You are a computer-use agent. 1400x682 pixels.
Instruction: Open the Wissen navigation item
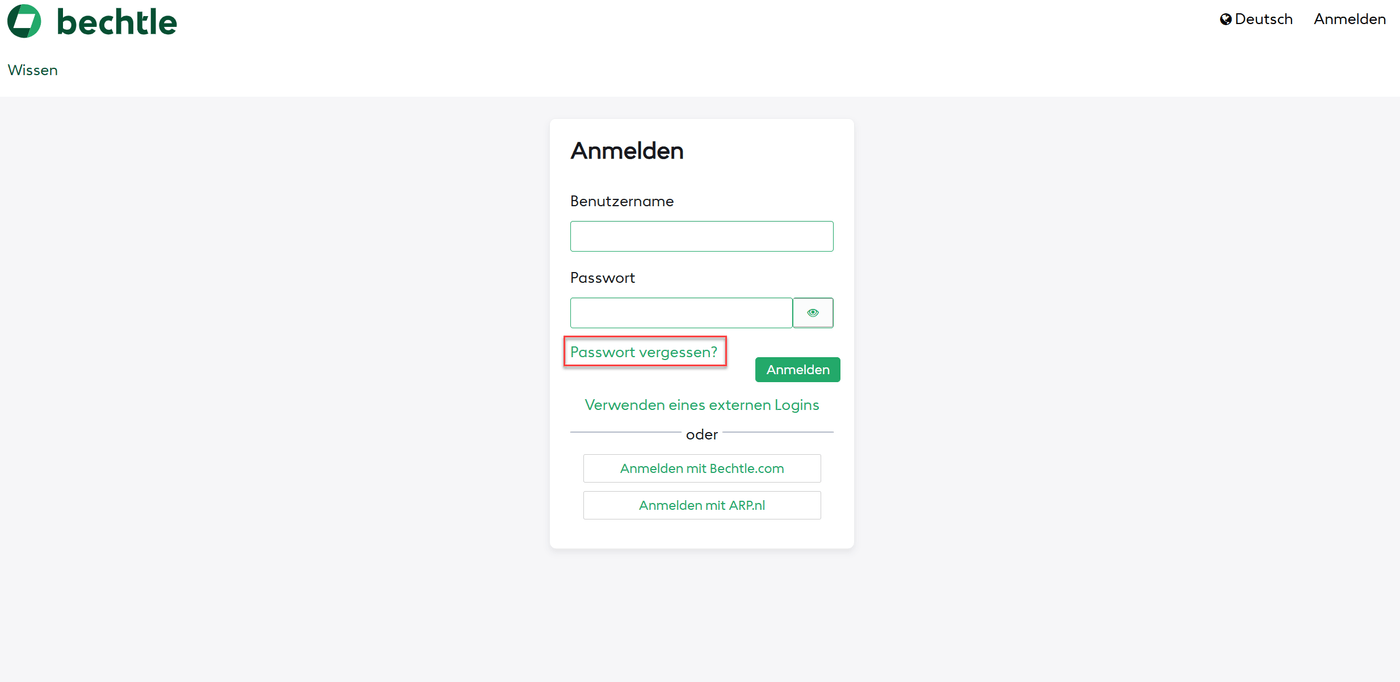[32, 69]
